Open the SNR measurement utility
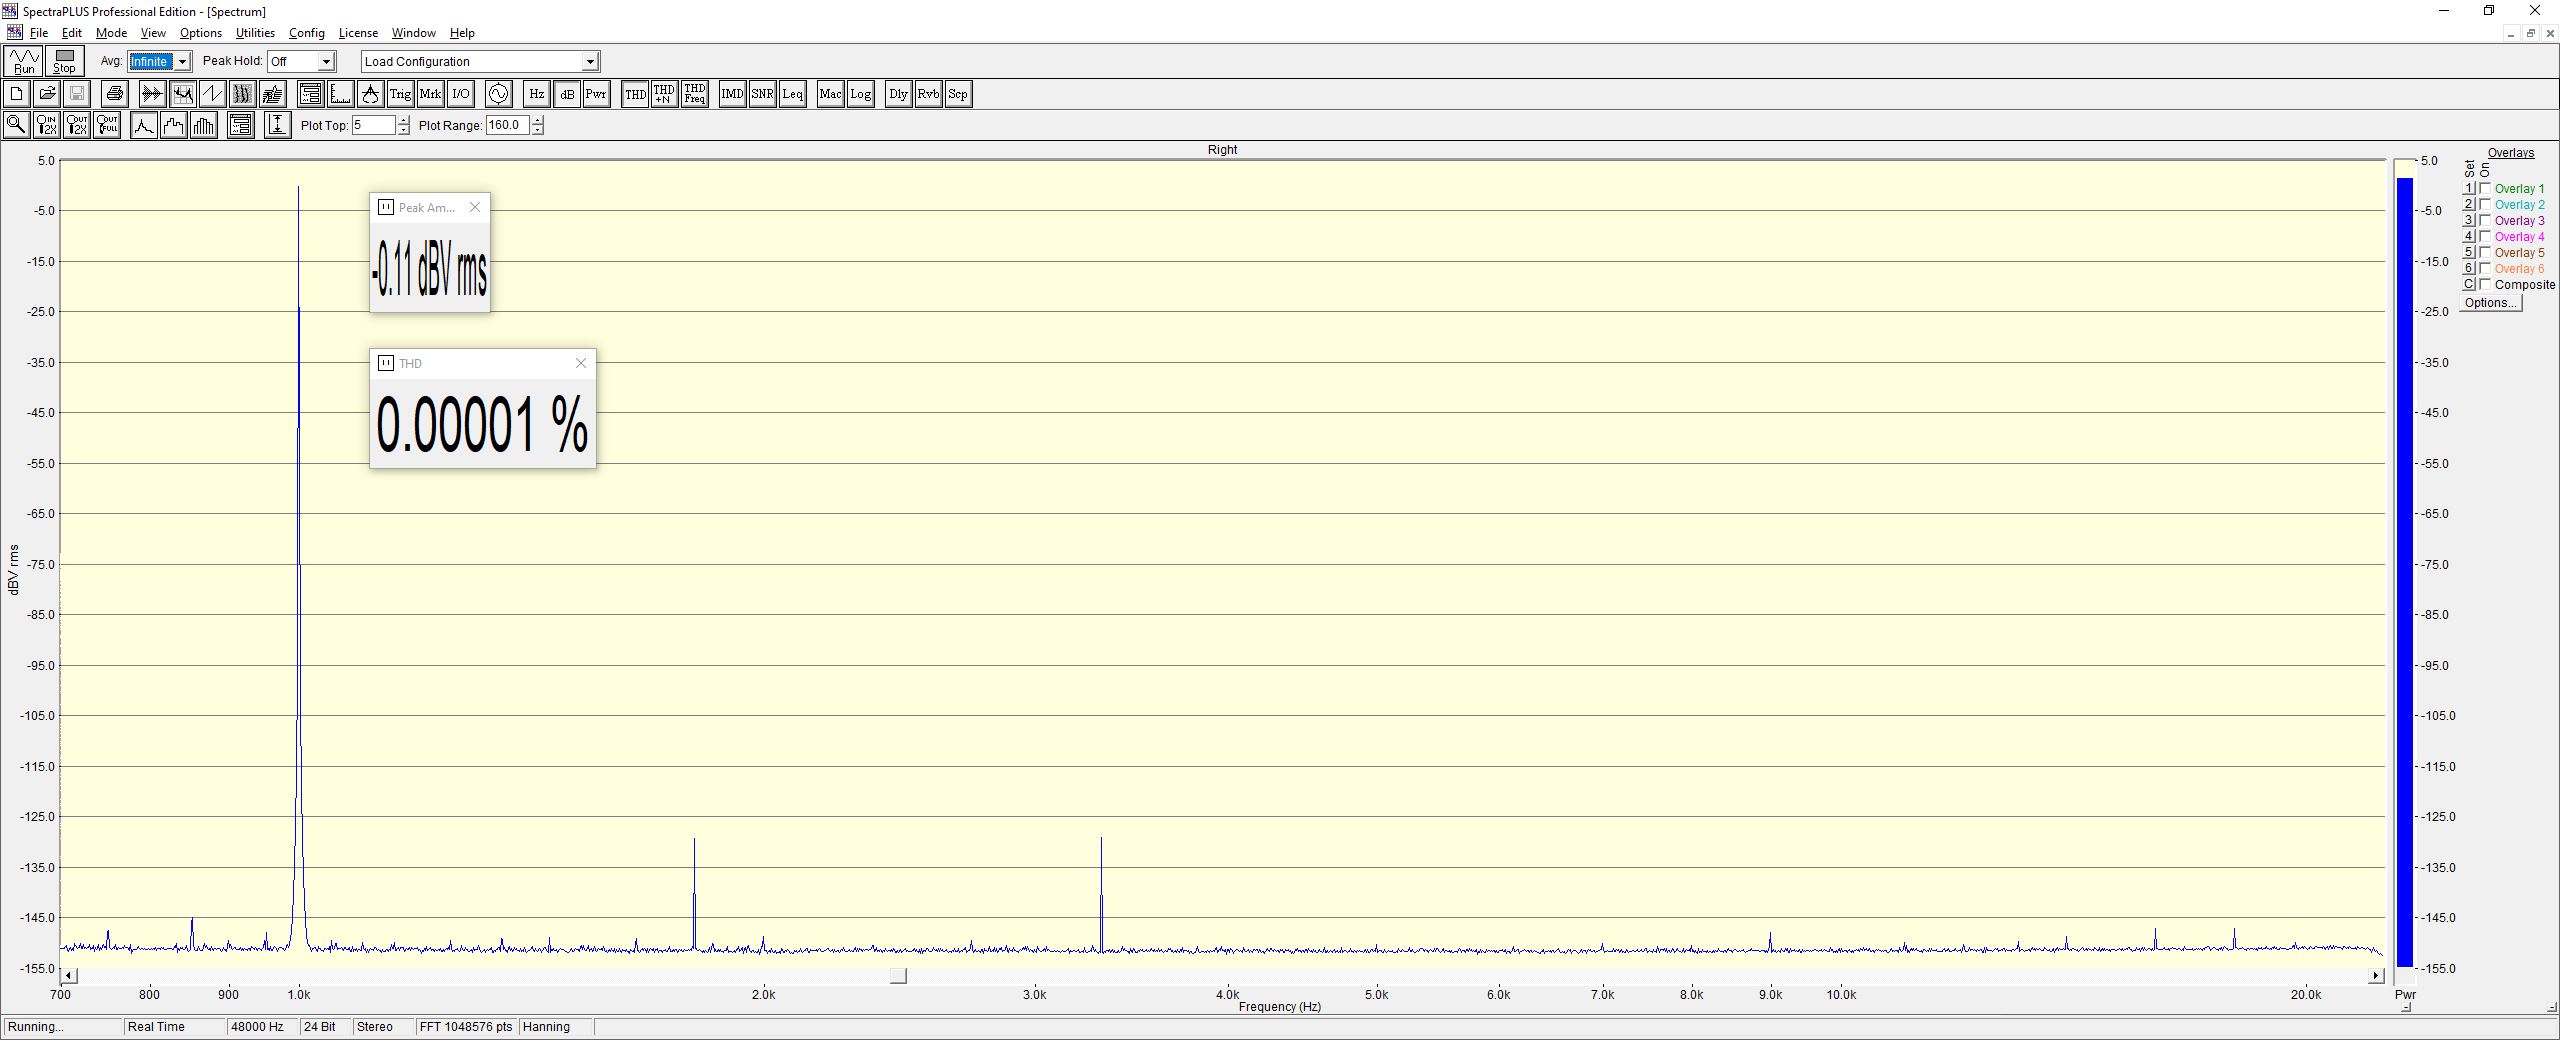2560x1040 pixels. pos(762,94)
